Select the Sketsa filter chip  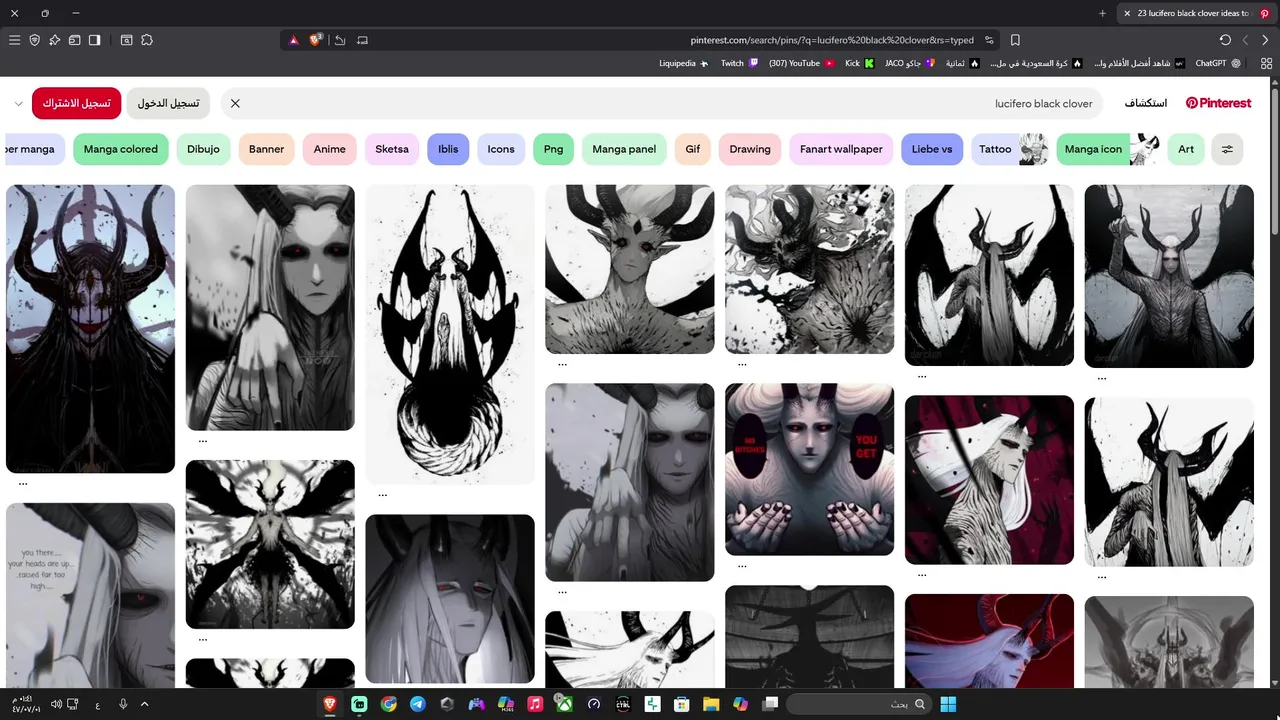pyautogui.click(x=392, y=149)
